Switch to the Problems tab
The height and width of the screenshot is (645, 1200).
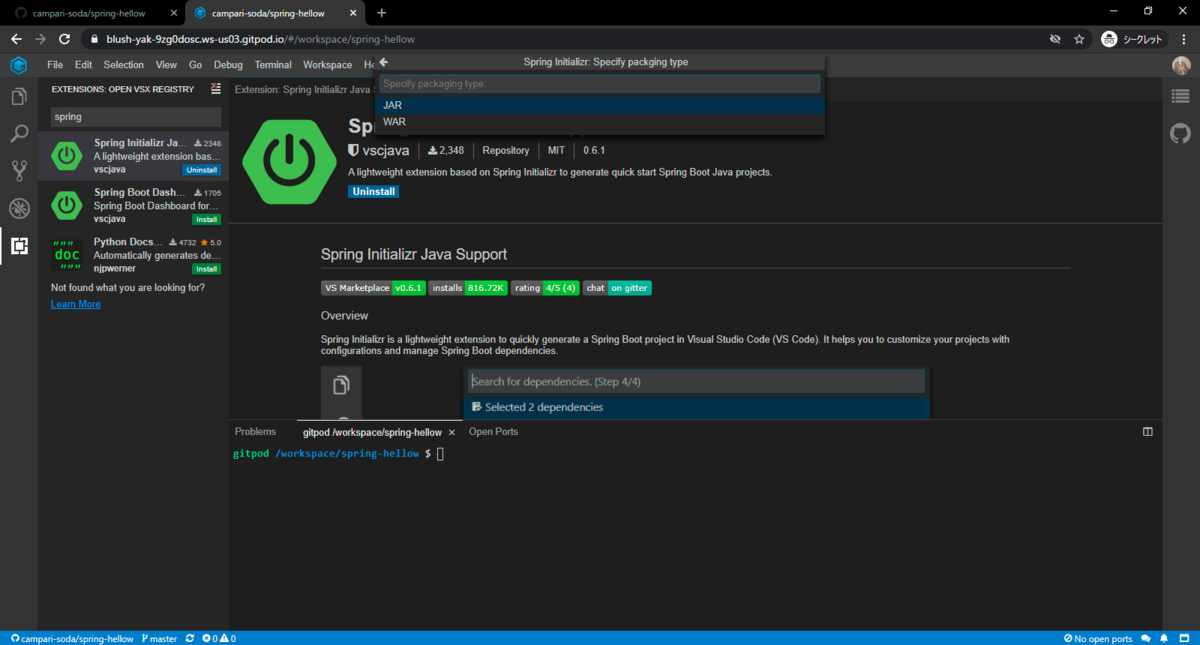(x=255, y=432)
